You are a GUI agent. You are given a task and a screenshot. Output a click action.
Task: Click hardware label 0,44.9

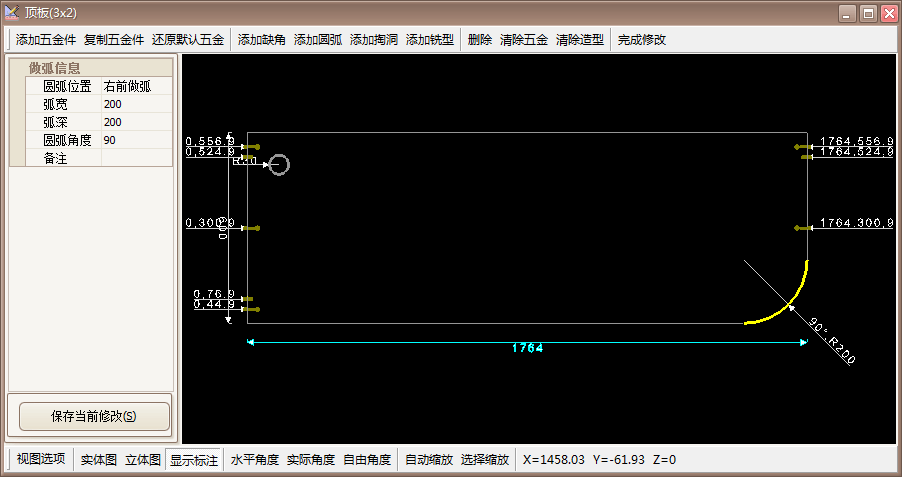tap(214, 304)
